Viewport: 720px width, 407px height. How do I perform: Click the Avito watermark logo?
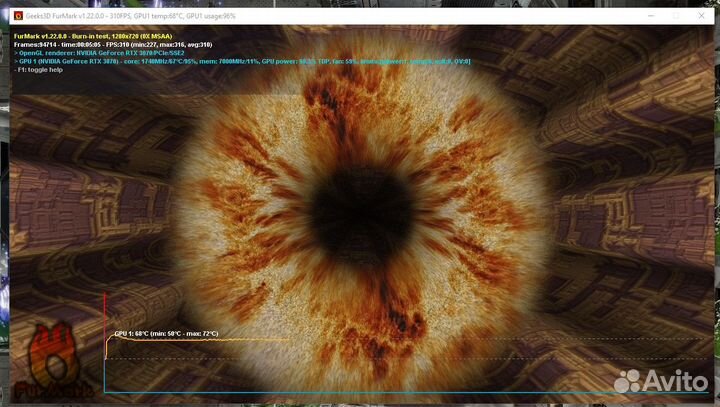click(627, 381)
